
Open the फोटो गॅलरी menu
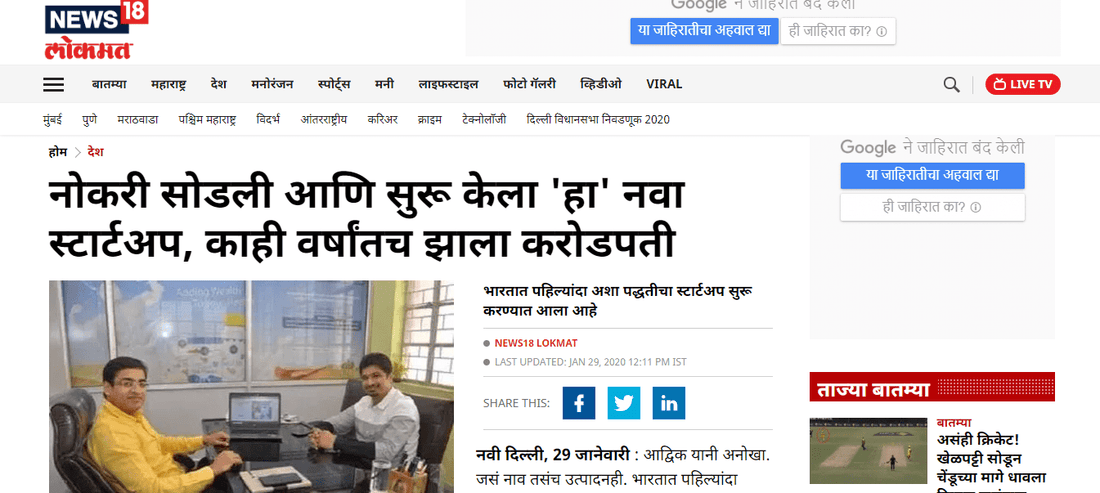pos(530,84)
